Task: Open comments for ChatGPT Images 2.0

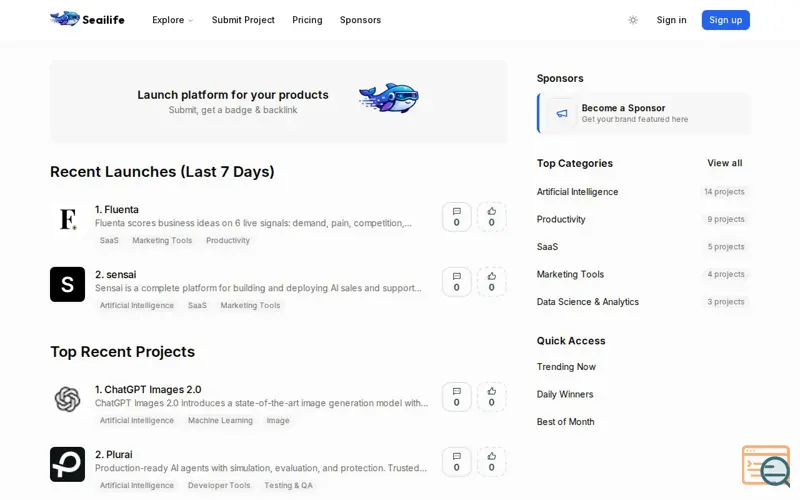Action: pyautogui.click(x=456, y=396)
